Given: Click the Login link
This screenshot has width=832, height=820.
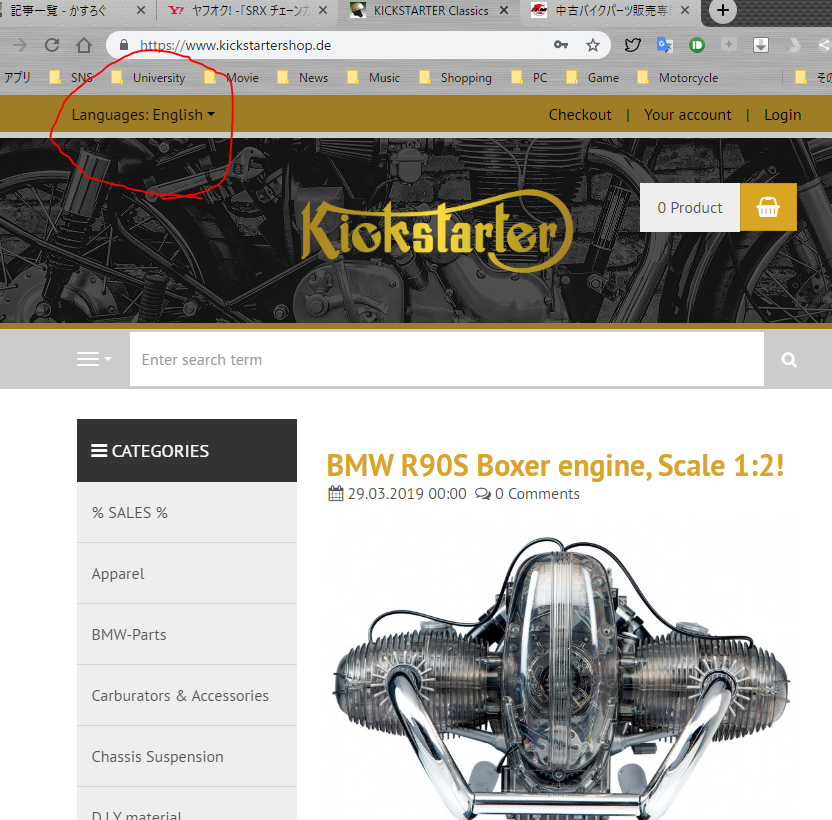Looking at the screenshot, I should coord(783,115).
